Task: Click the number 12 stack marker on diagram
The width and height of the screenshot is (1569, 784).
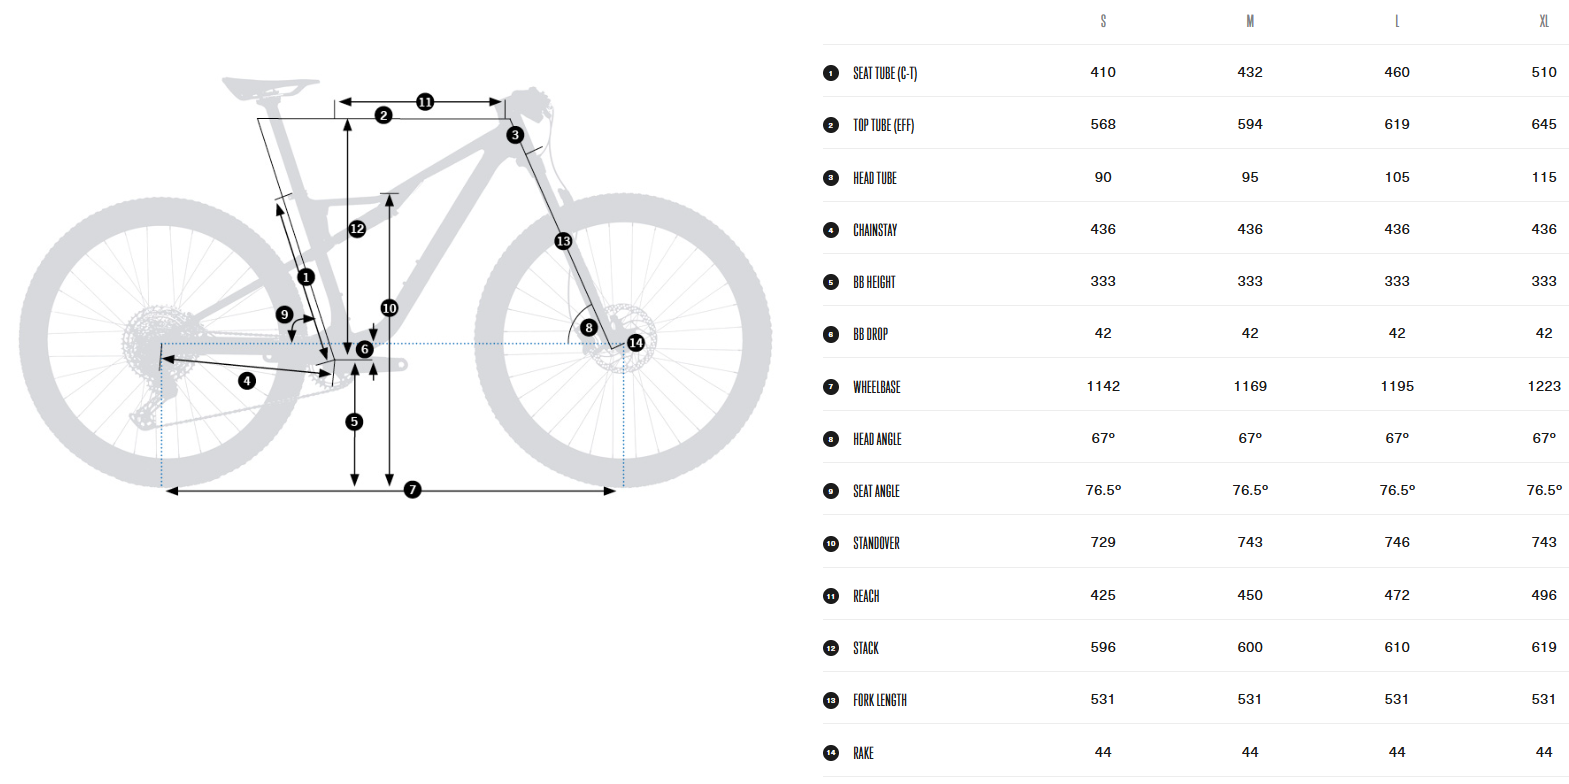Action: 357,229
